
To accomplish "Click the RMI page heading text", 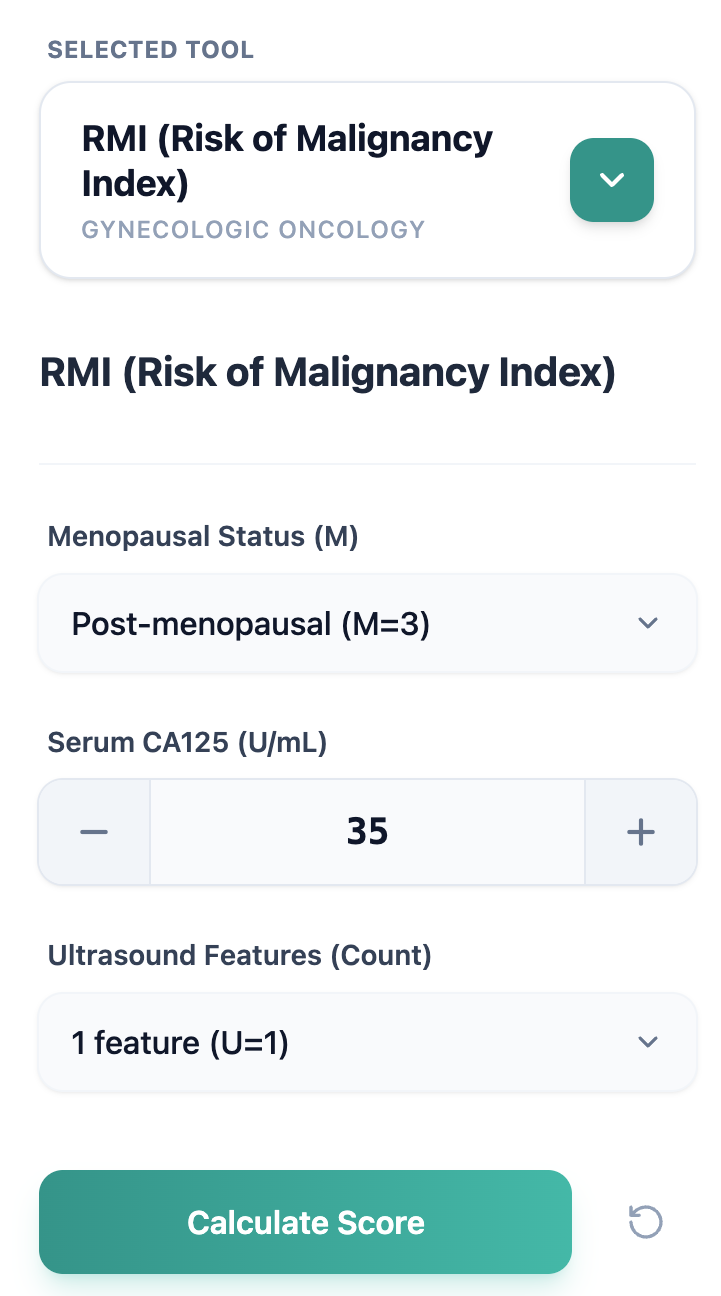I will [x=327, y=372].
